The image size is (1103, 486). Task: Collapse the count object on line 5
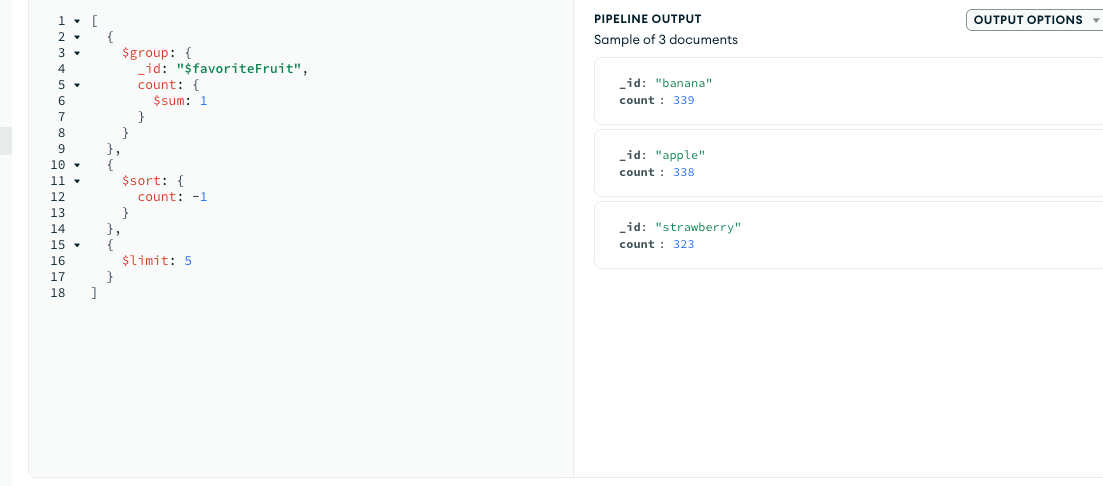click(x=77, y=85)
